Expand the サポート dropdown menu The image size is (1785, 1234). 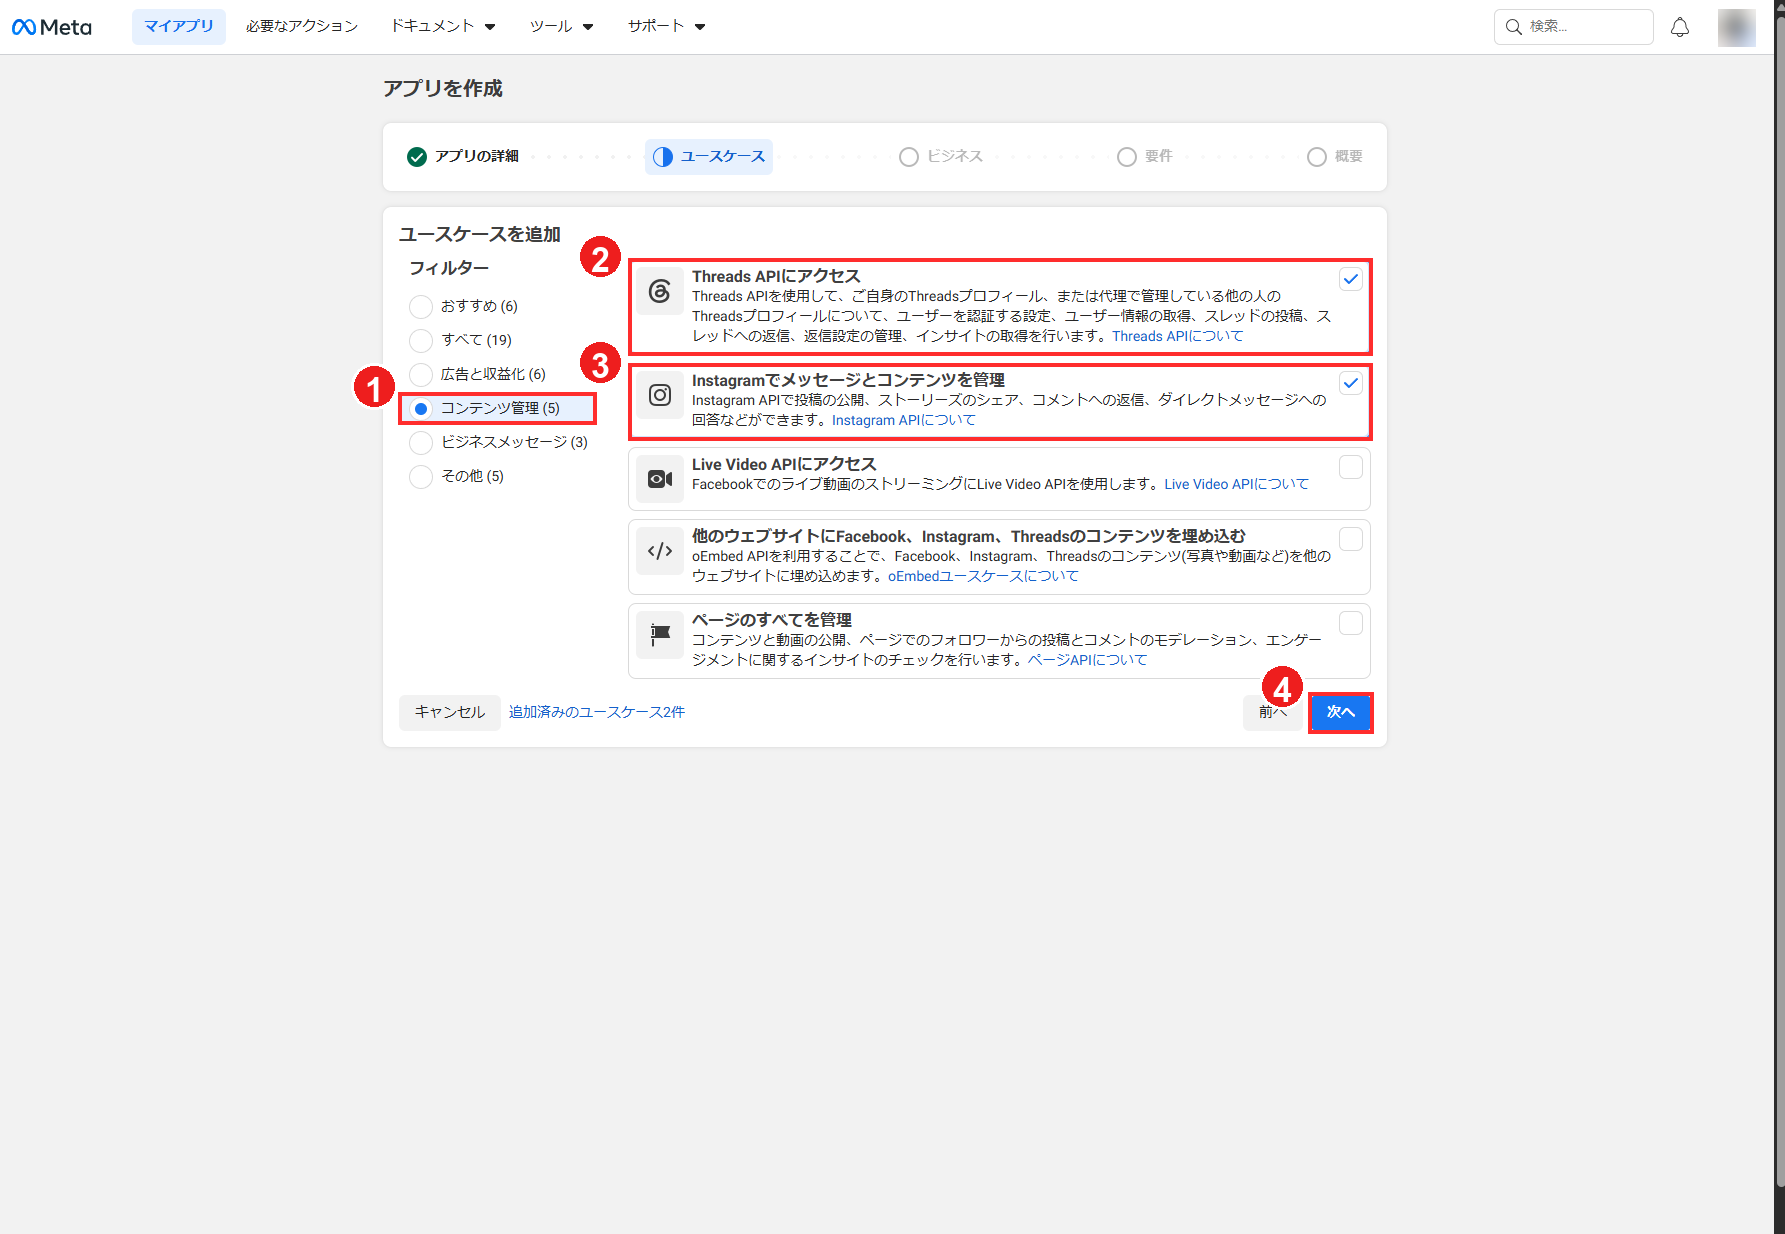[x=667, y=27]
